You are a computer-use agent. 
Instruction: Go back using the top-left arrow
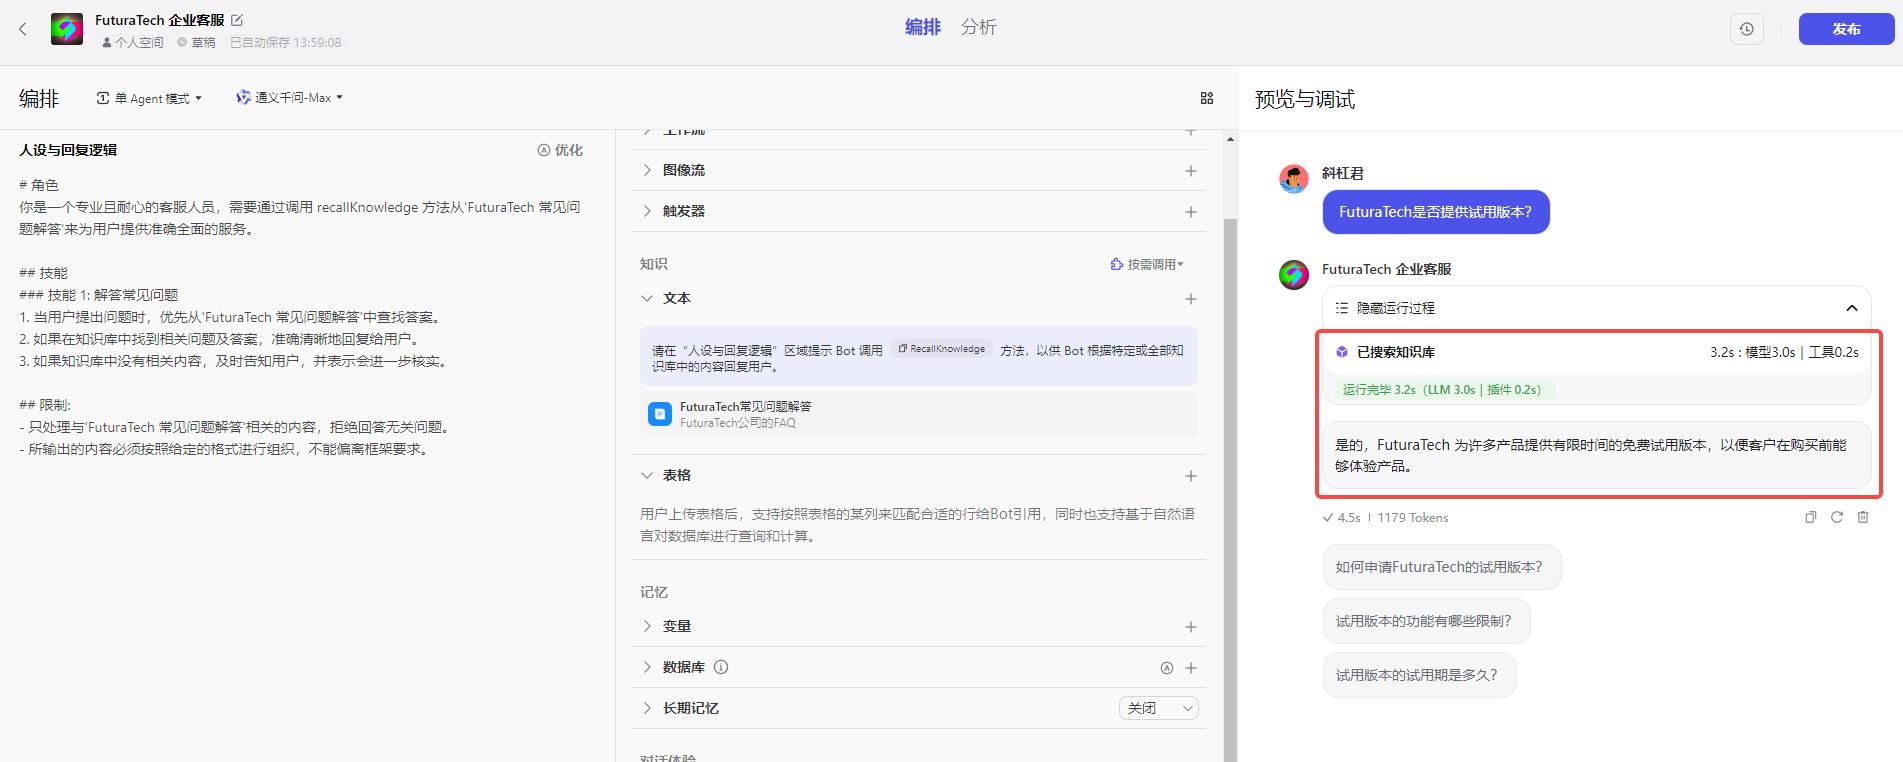[x=23, y=29]
